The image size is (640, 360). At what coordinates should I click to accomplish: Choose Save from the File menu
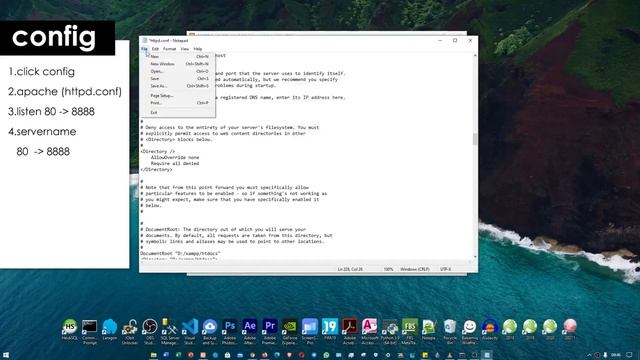[178, 79]
